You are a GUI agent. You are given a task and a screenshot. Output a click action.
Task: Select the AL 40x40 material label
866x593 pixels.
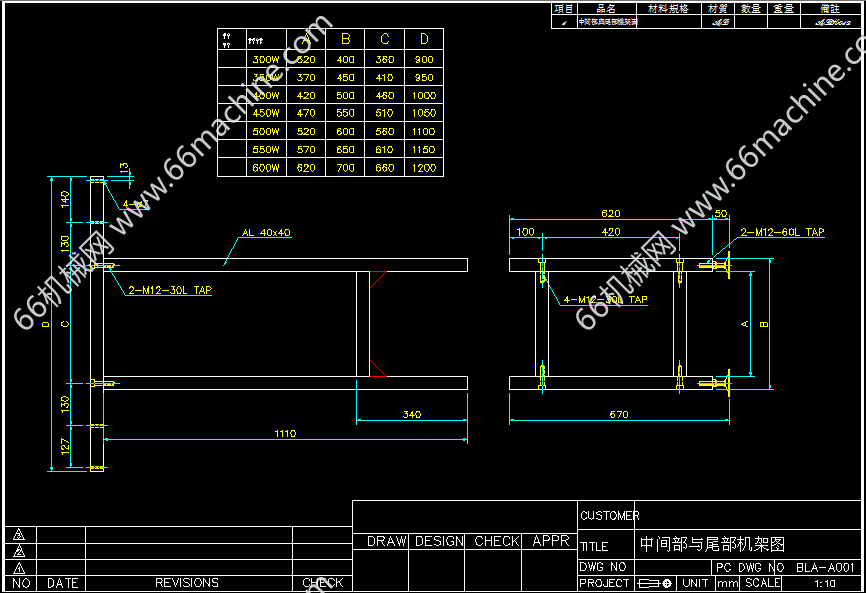[x=266, y=233]
